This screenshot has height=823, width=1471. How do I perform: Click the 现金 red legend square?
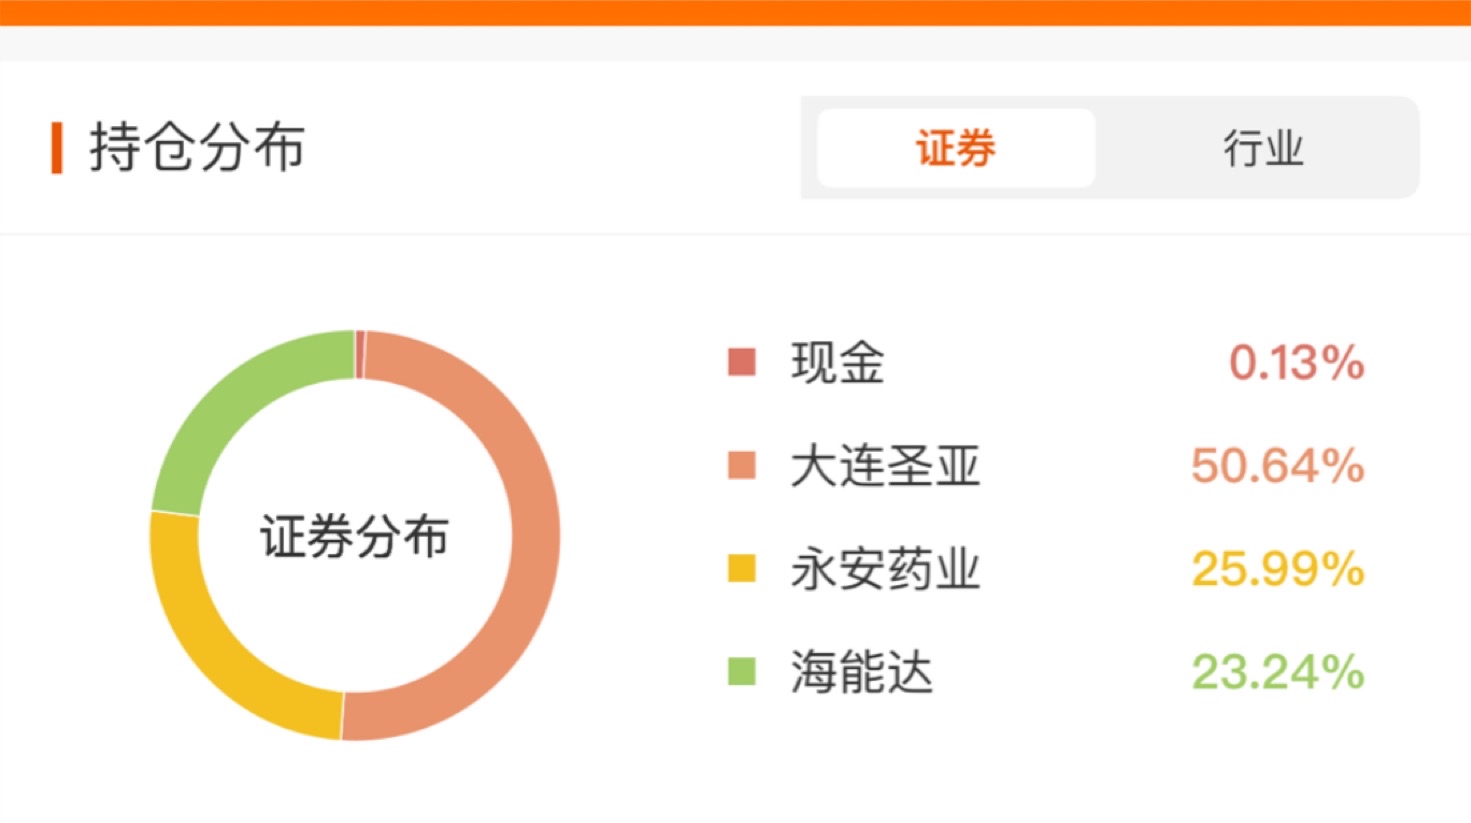741,362
